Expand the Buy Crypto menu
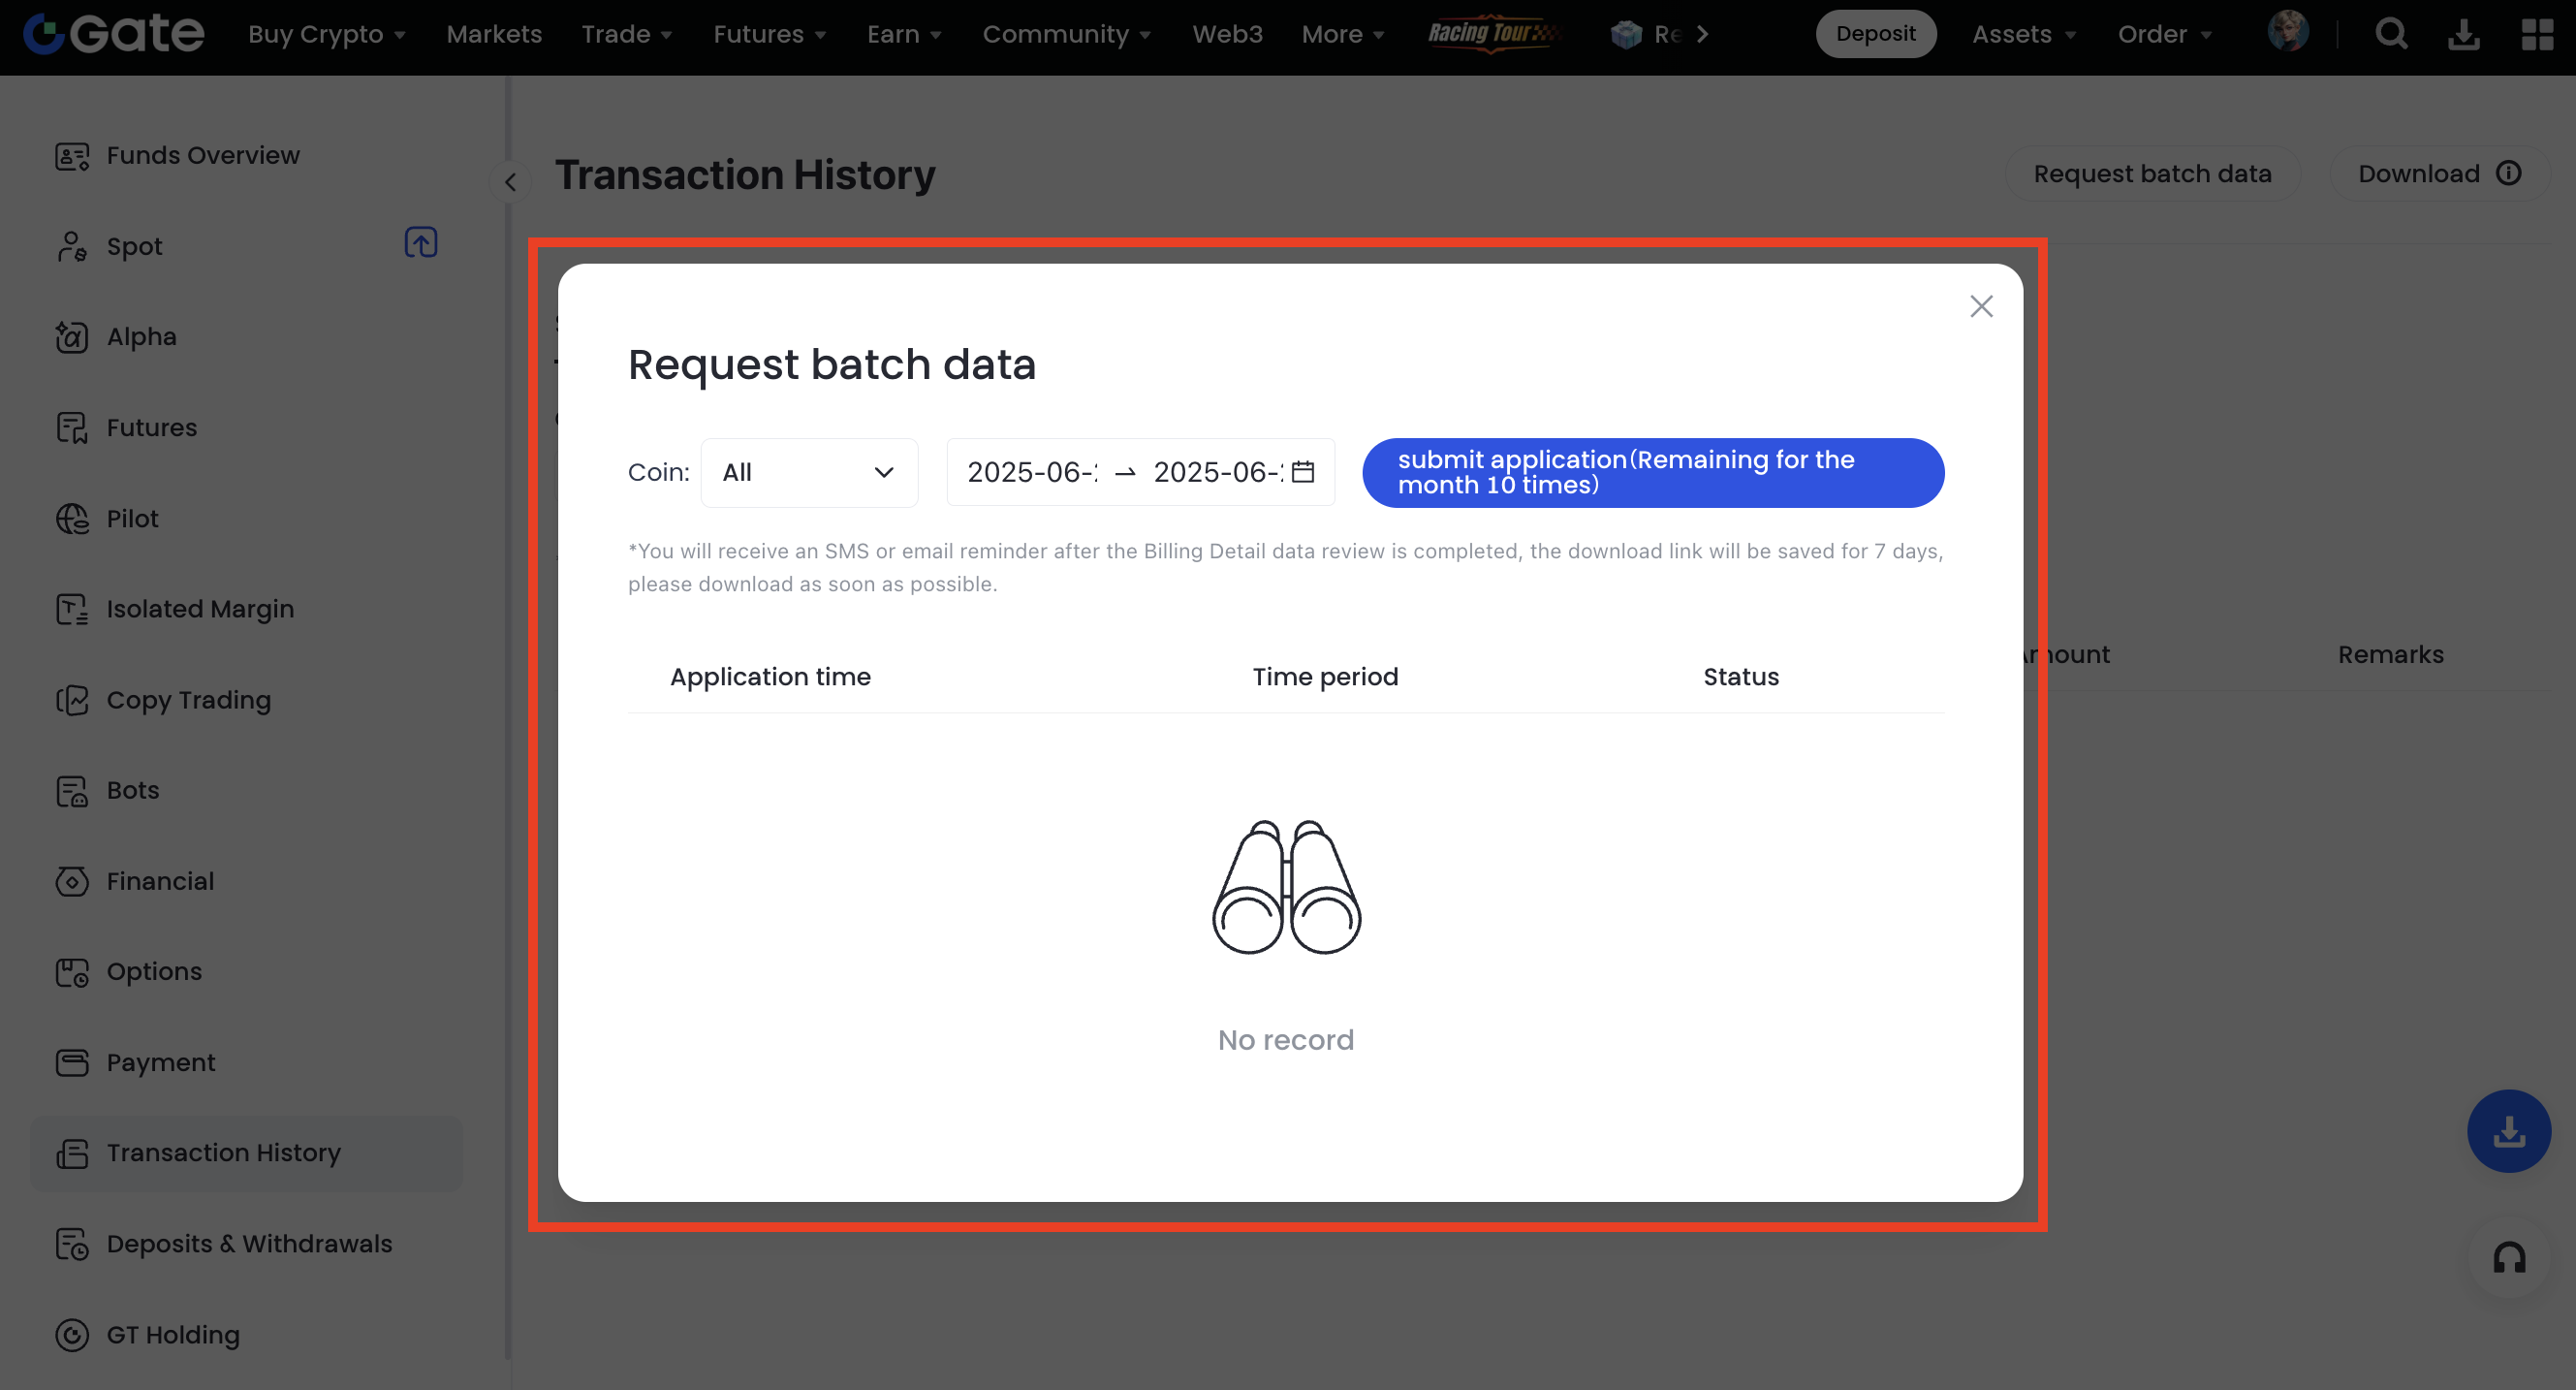The width and height of the screenshot is (2576, 1390). (326, 34)
